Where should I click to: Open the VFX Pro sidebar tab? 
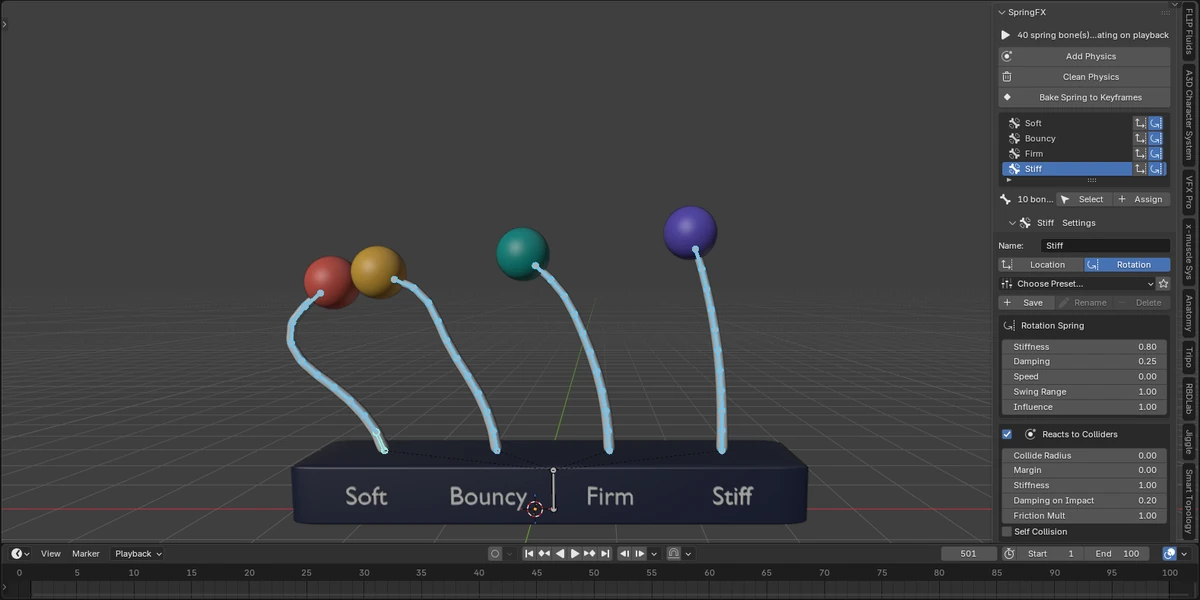pyautogui.click(x=1189, y=192)
